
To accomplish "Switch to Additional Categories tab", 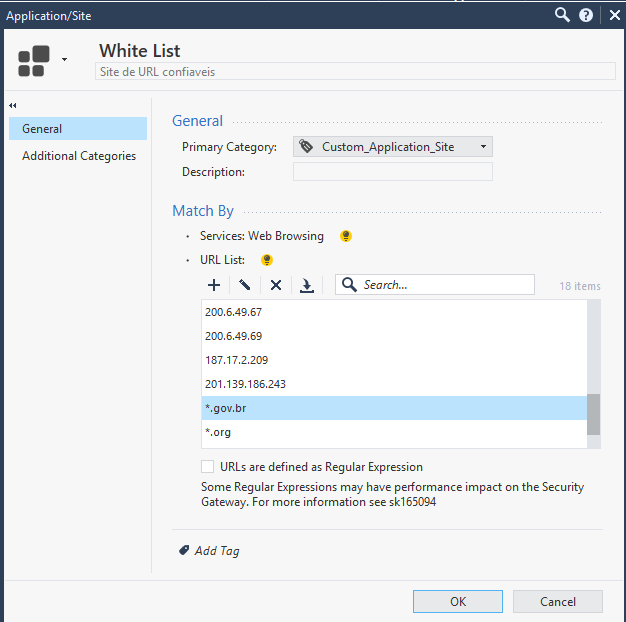I will (x=79, y=156).
